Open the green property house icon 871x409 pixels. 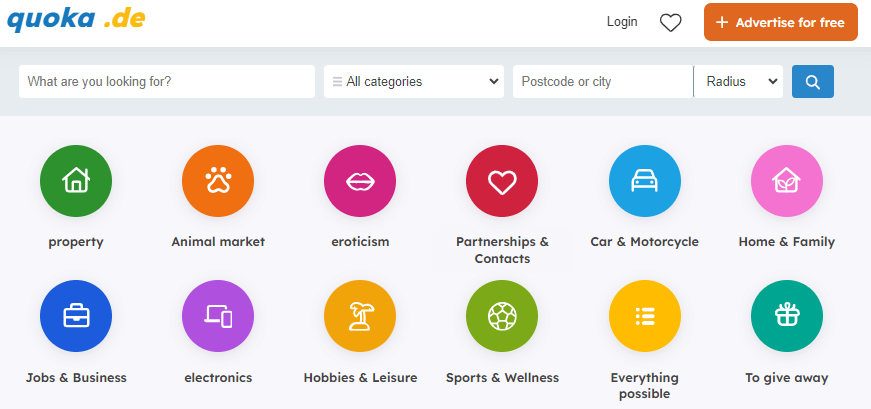76,181
